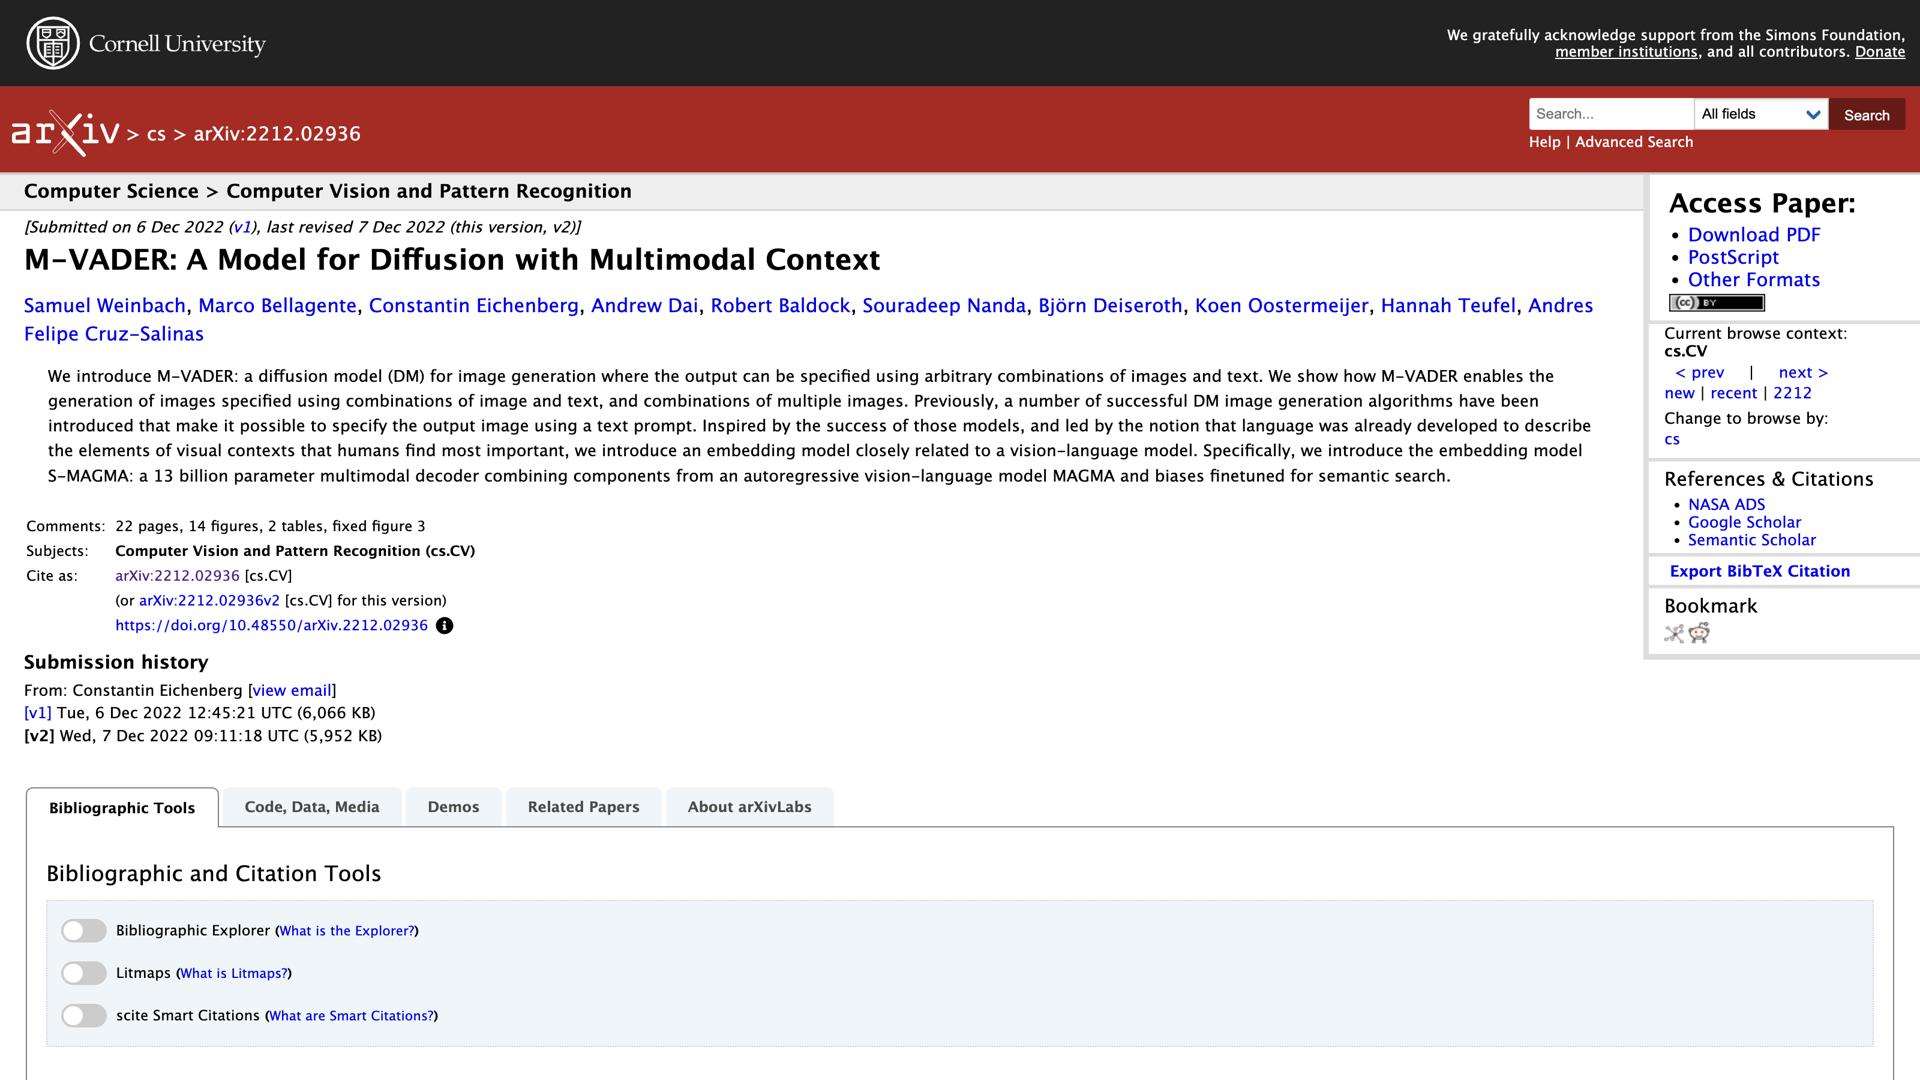Image resolution: width=1920 pixels, height=1080 pixels.
Task: Enable the Bibliographic Explorer toggle
Action: tap(84, 931)
